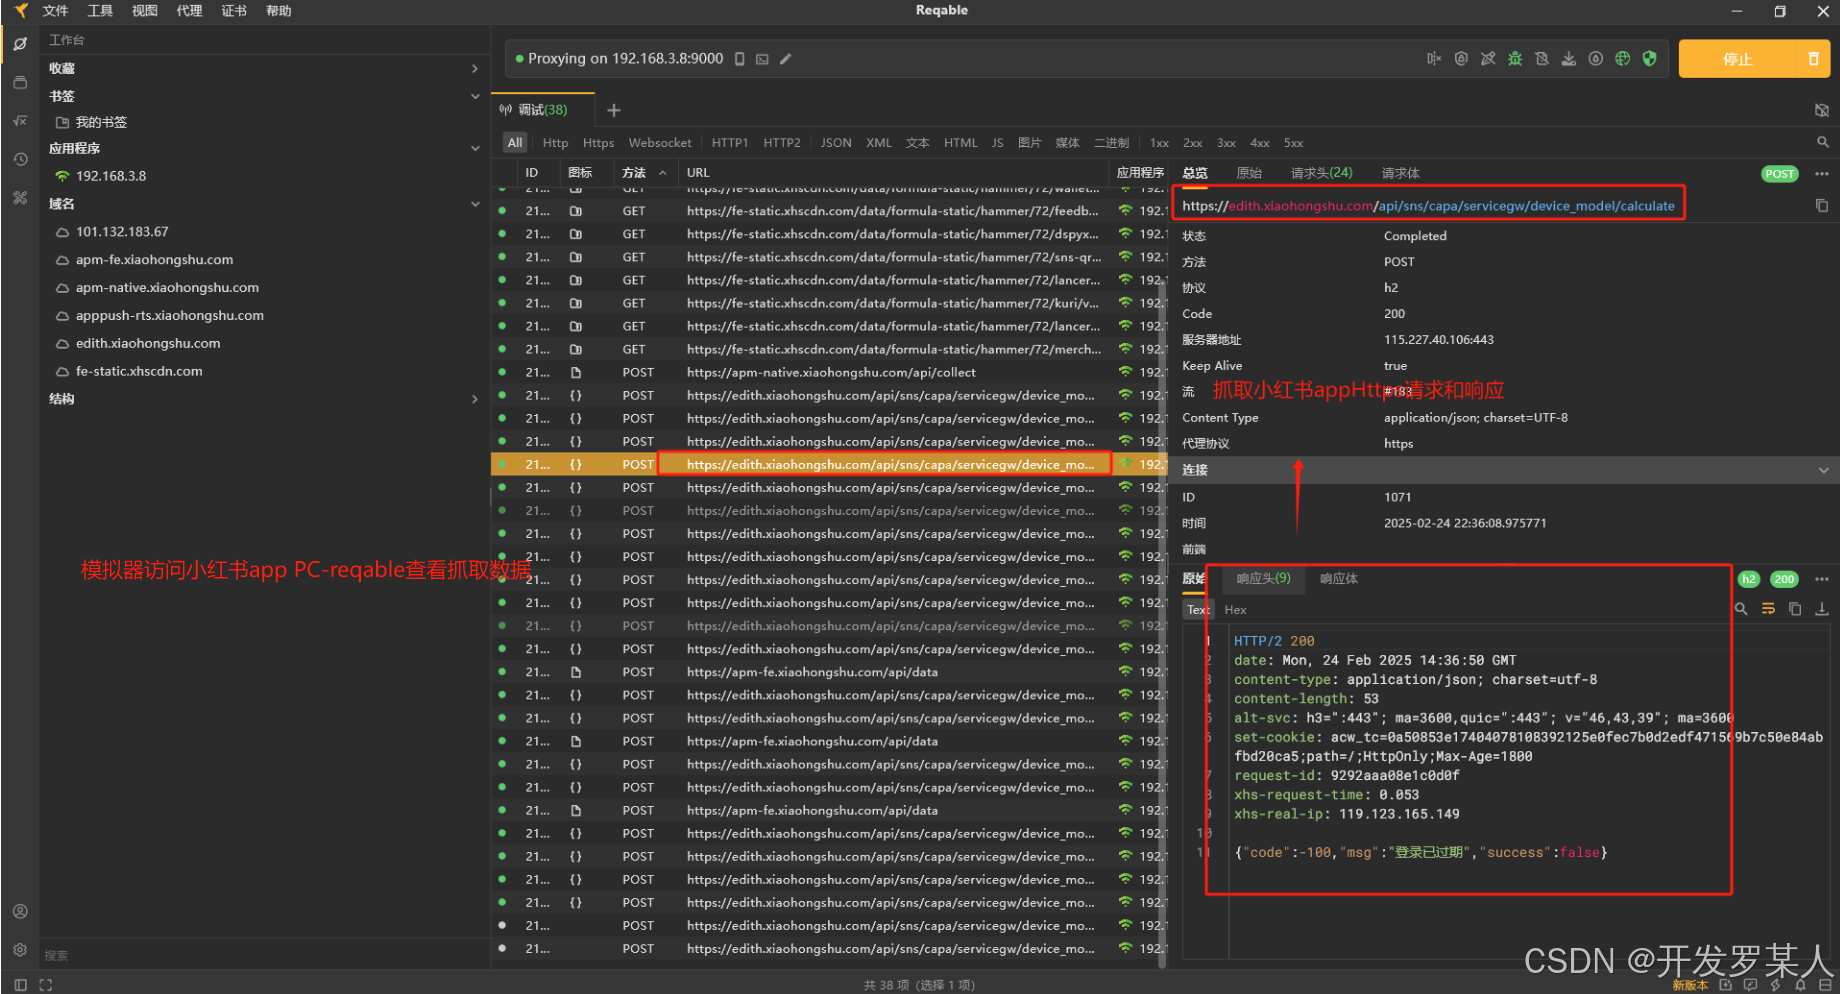Filter traffic by 4xx status
Viewport: 1840px width, 994px height.
pyautogui.click(x=1260, y=143)
